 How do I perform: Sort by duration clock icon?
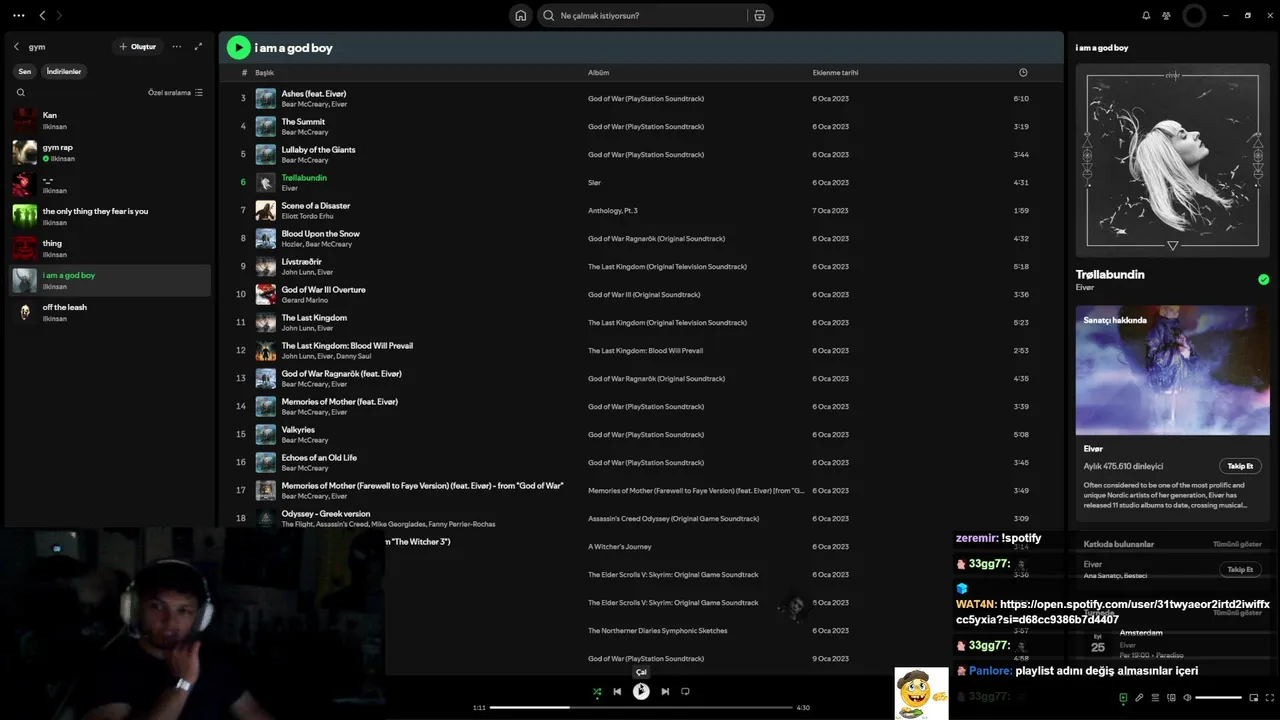tap(1023, 72)
